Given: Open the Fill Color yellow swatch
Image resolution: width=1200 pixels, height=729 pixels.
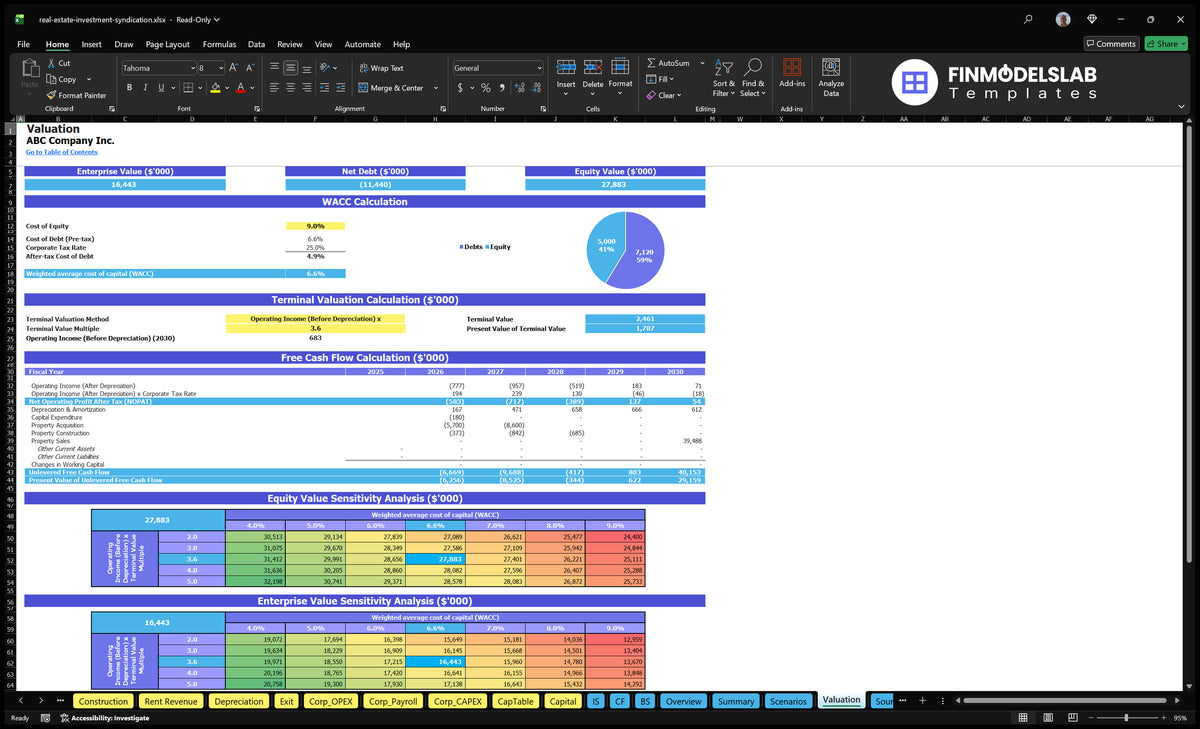Looking at the screenshot, I should 215,88.
